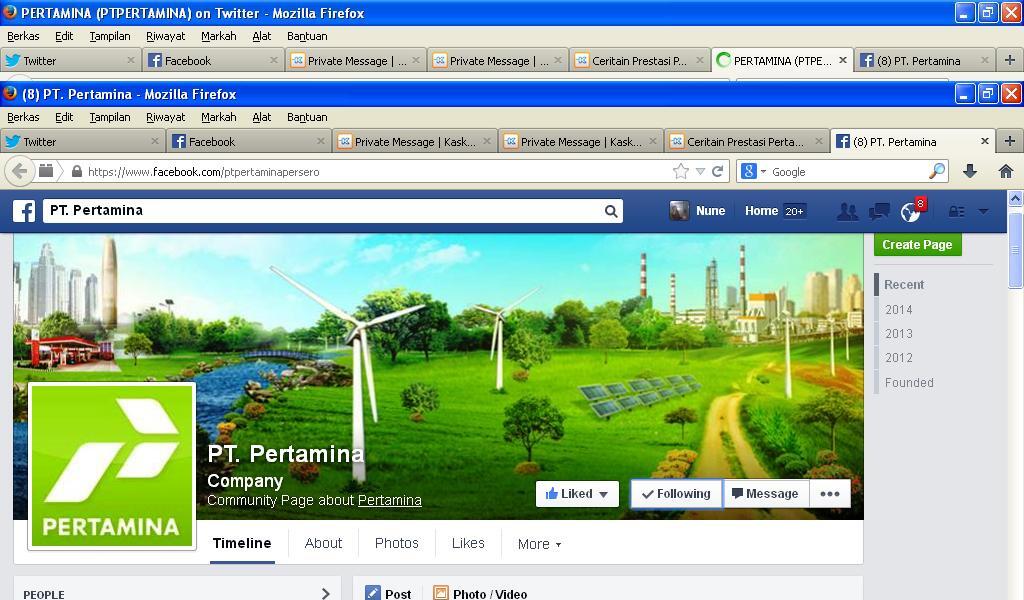This screenshot has height=600, width=1024.
Task: Click the site identity padlock icon
Action: coord(76,172)
